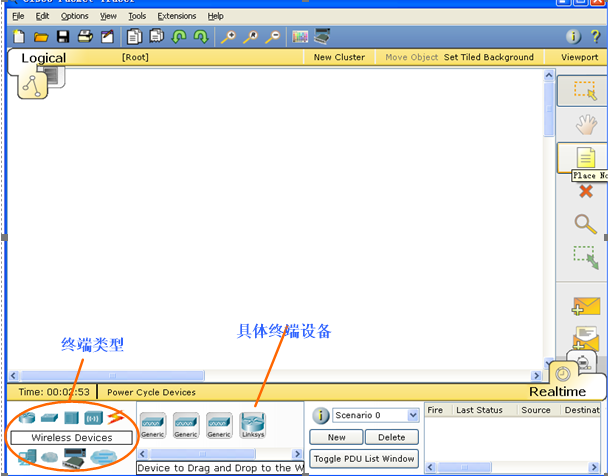
Task: Click Power Cycle Devices
Action: [x=151, y=392]
